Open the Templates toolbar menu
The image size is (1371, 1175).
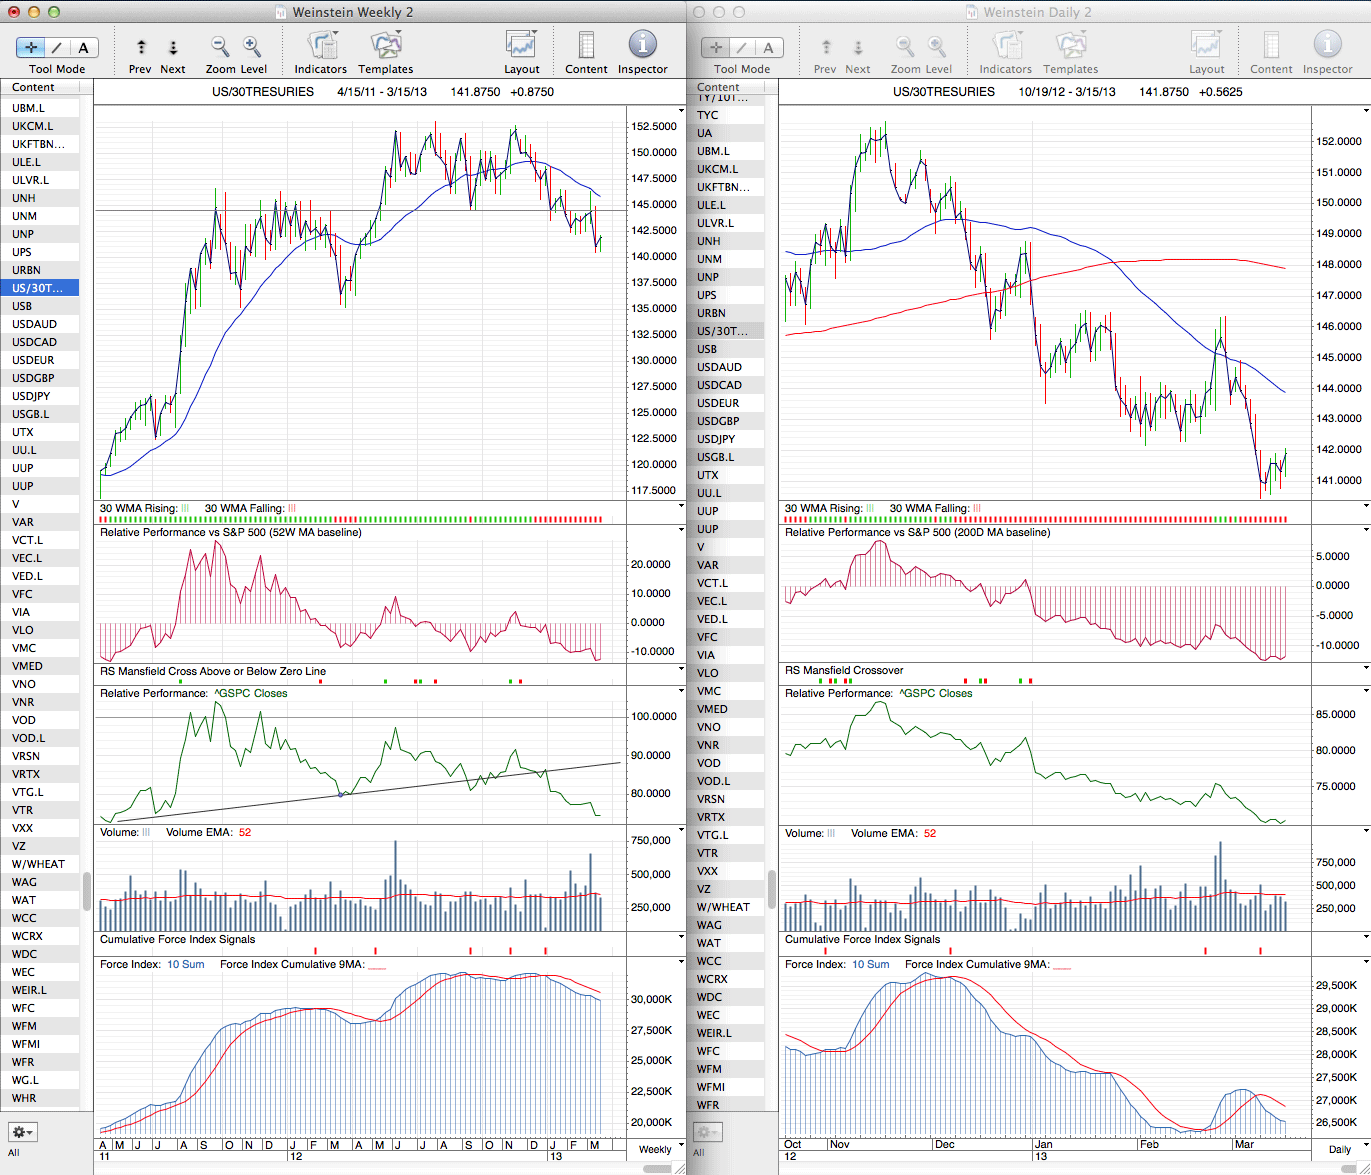(x=385, y=46)
